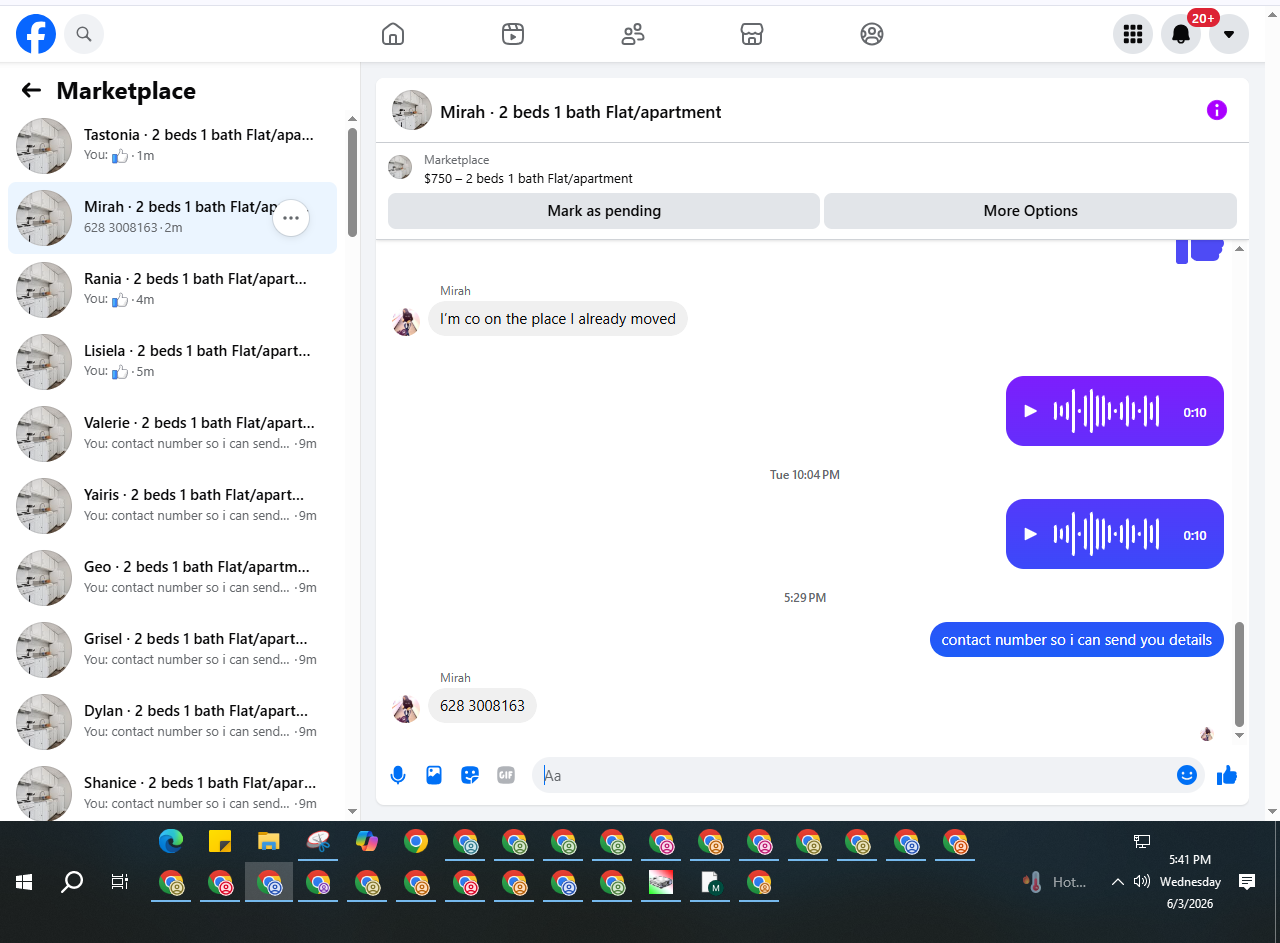Image resolution: width=1280 pixels, height=943 pixels.
Task: Open the taskbar clock showing 5:41 PM
Action: point(1190,882)
